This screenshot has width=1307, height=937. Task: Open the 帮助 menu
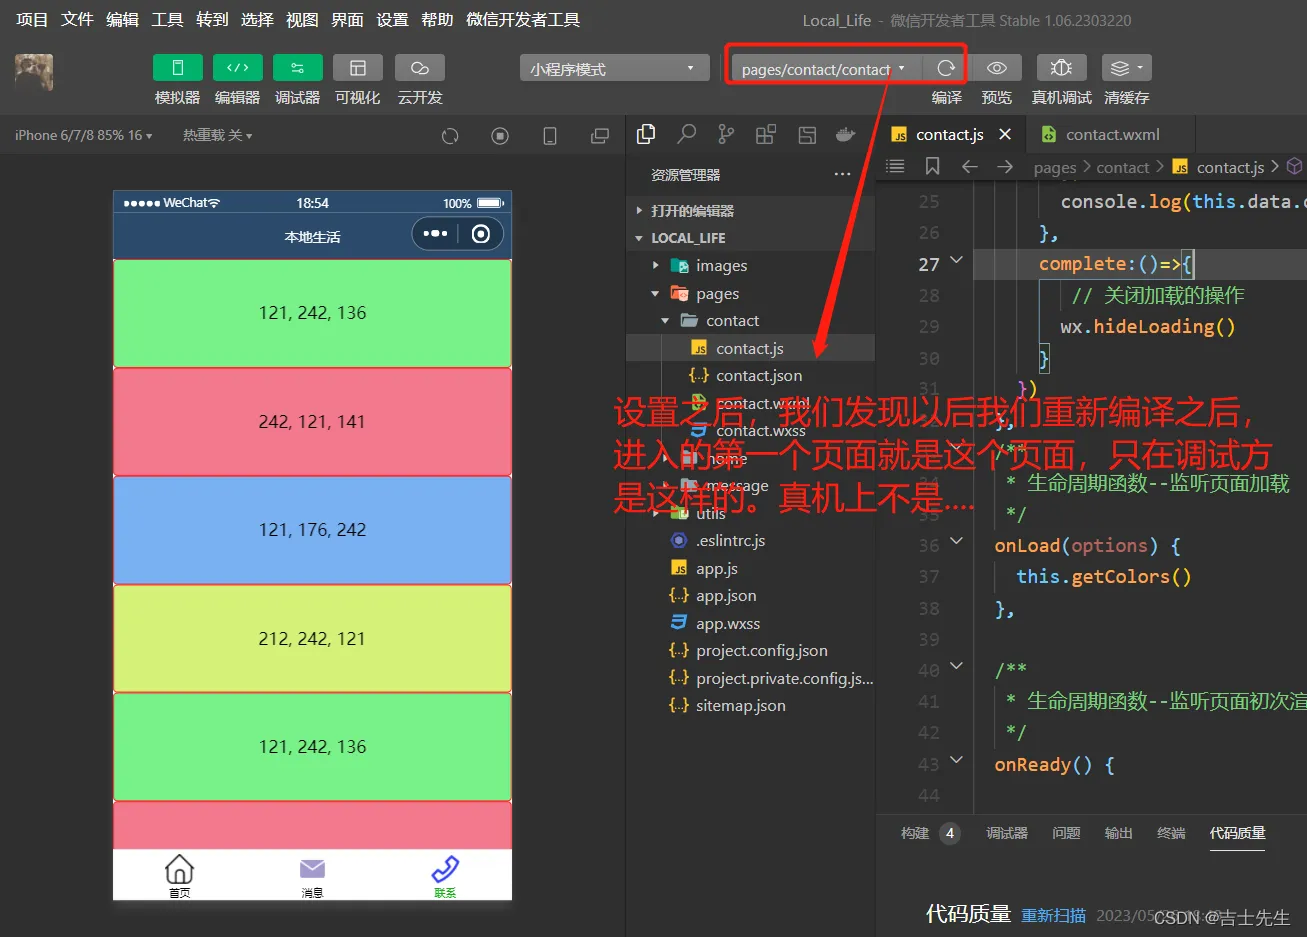[x=437, y=20]
